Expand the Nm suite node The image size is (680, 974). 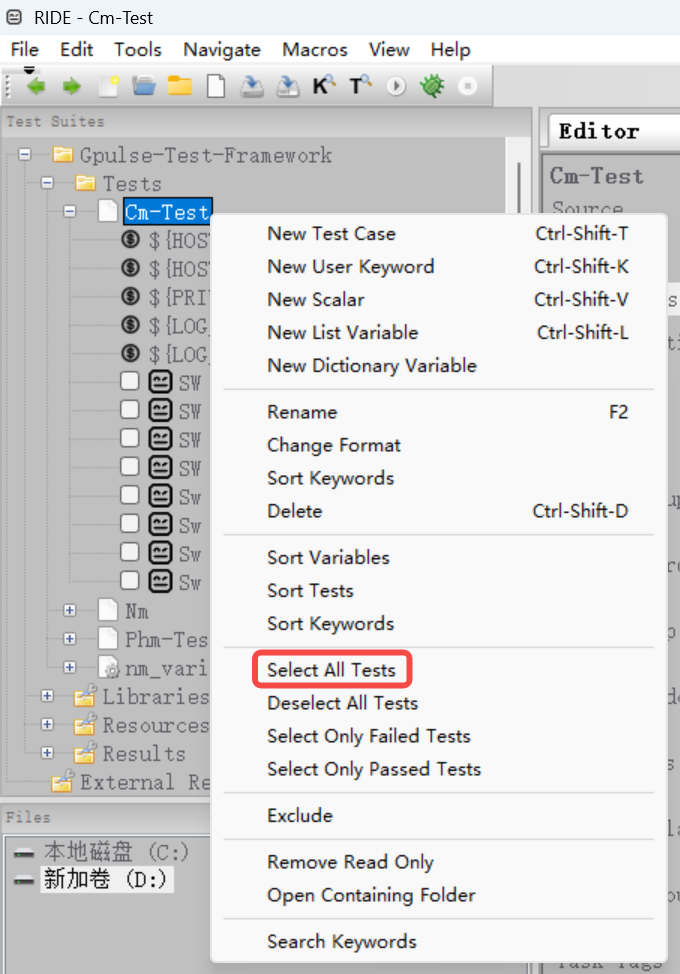(x=70, y=610)
